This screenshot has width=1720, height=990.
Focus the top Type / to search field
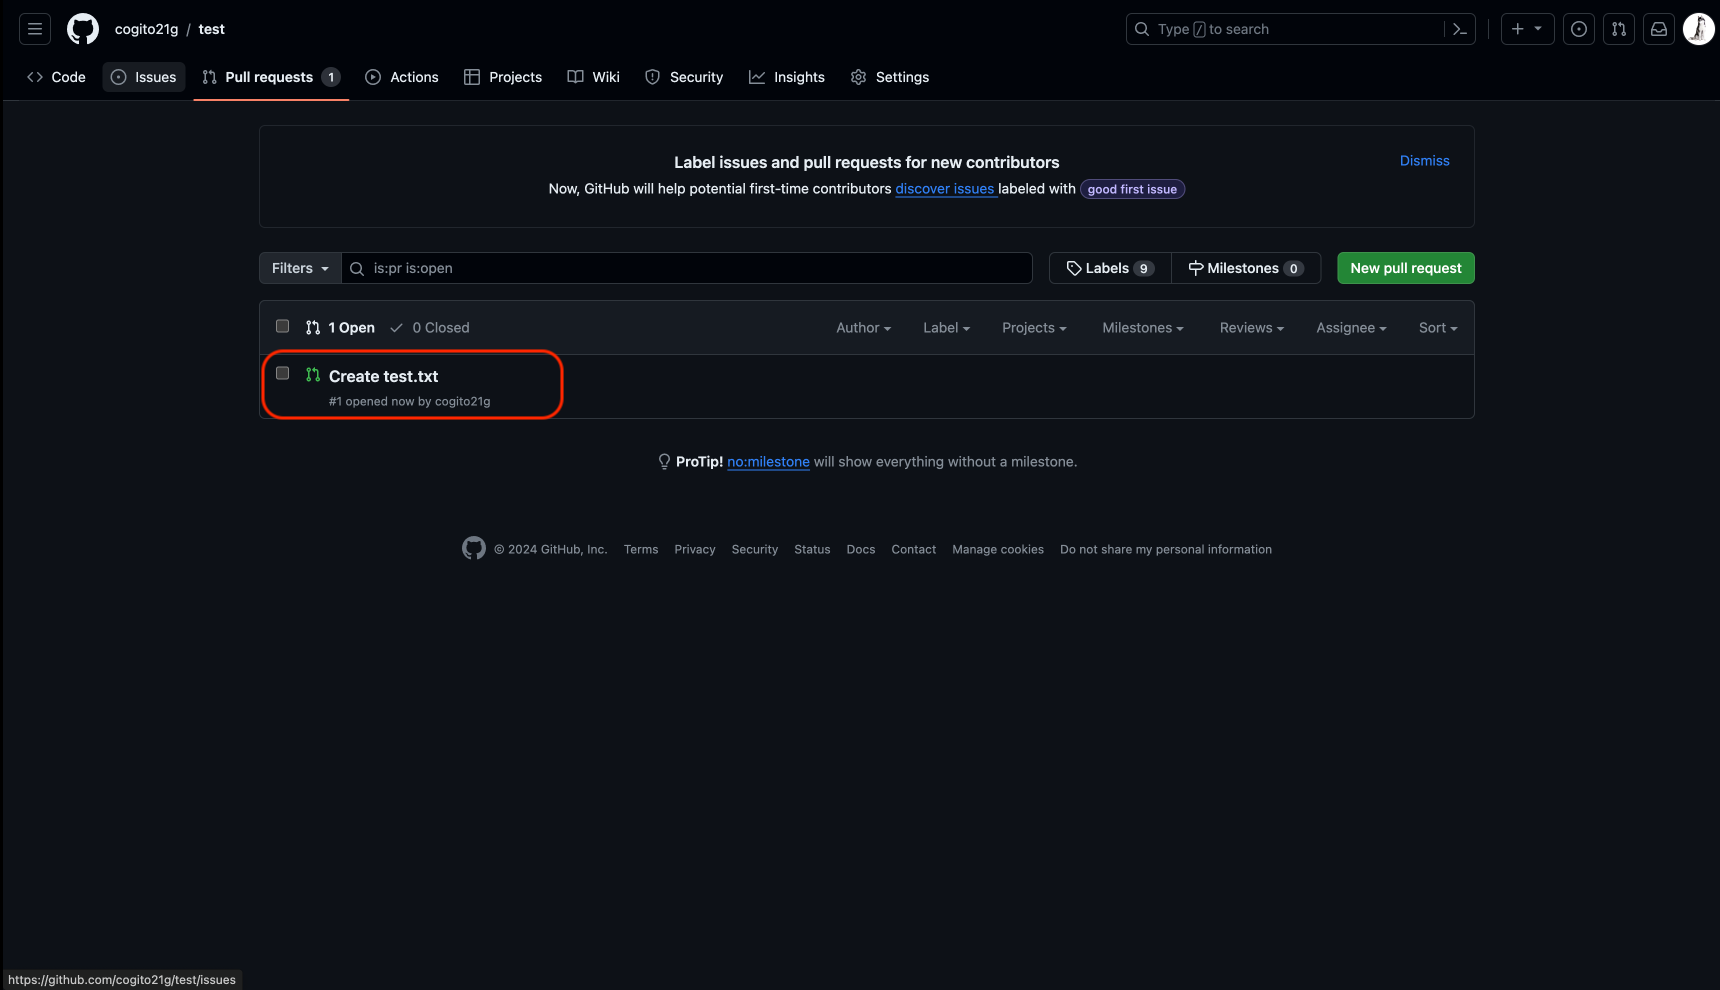pos(1300,29)
